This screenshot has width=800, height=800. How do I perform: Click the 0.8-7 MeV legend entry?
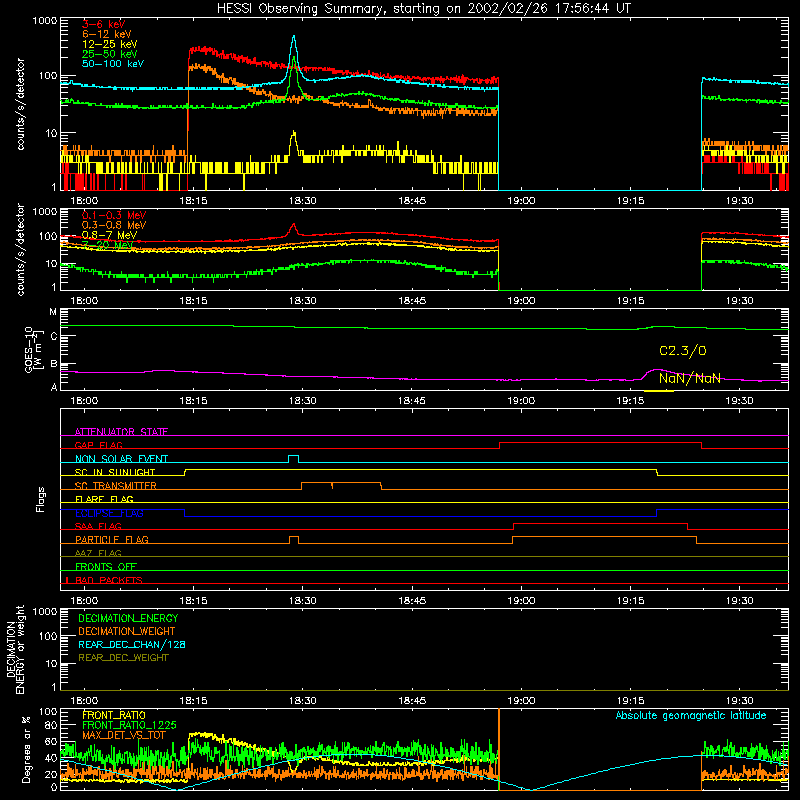point(109,235)
